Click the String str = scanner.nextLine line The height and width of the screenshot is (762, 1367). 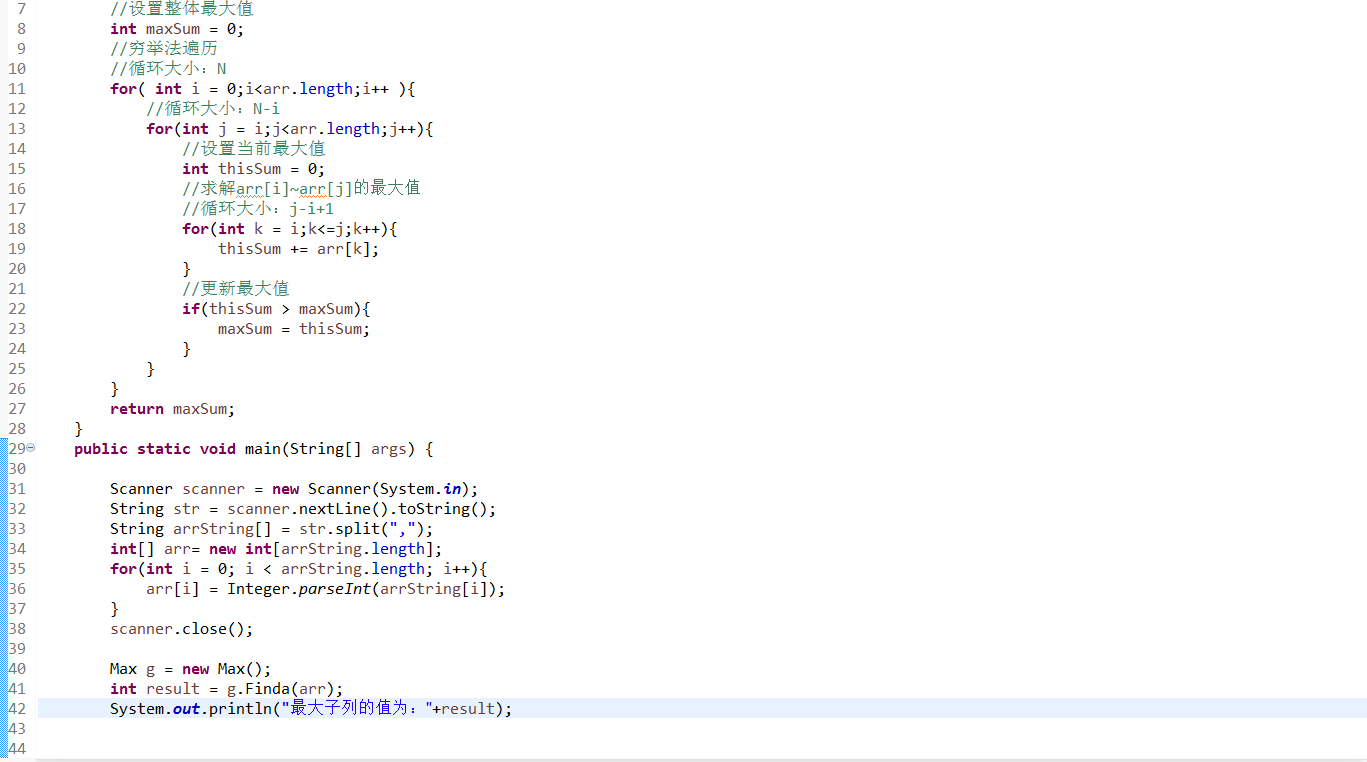[x=303, y=509]
